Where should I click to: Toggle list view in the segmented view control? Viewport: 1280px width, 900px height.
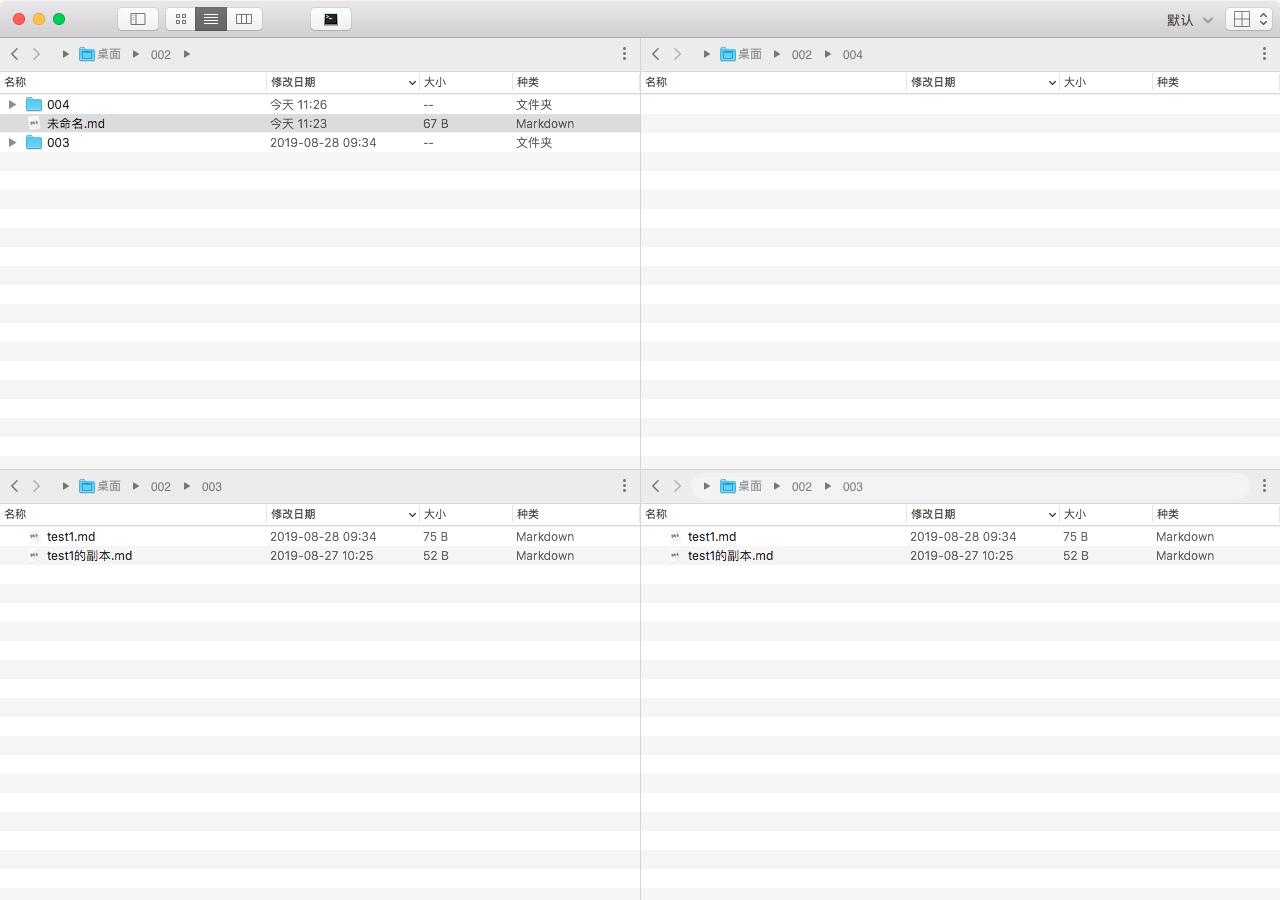(212, 18)
